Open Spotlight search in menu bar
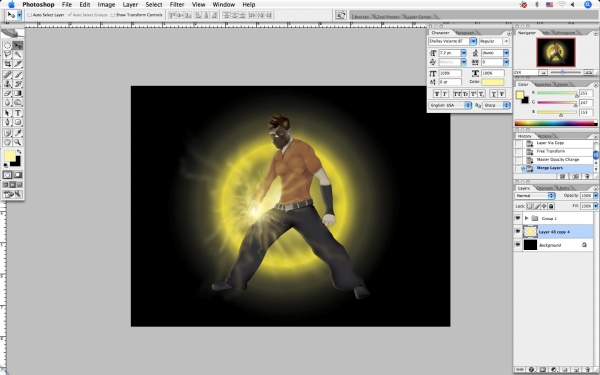 (588, 5)
